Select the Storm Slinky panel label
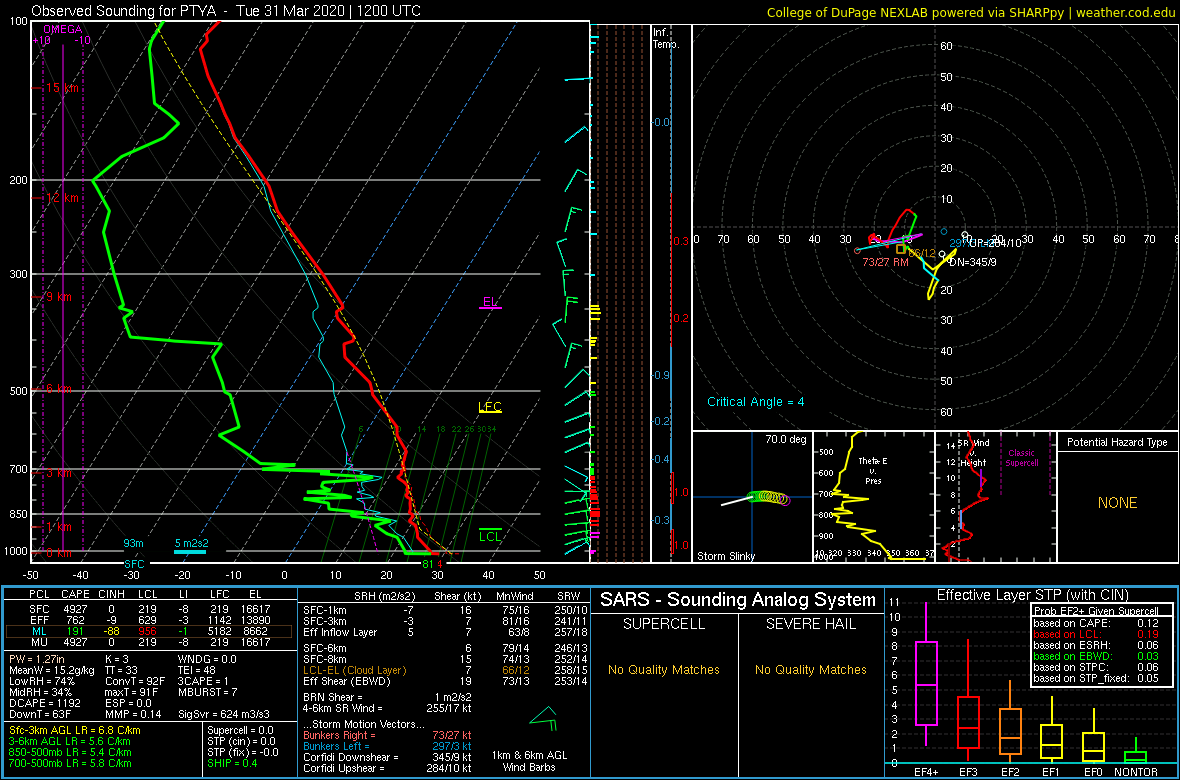Image resolution: width=1180 pixels, height=780 pixels. pos(726,556)
